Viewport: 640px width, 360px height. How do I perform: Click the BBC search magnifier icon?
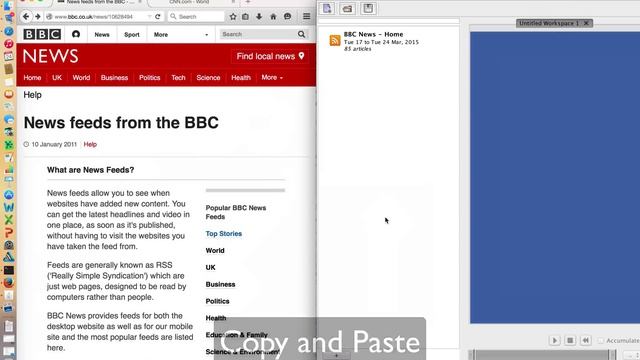coord(302,34)
